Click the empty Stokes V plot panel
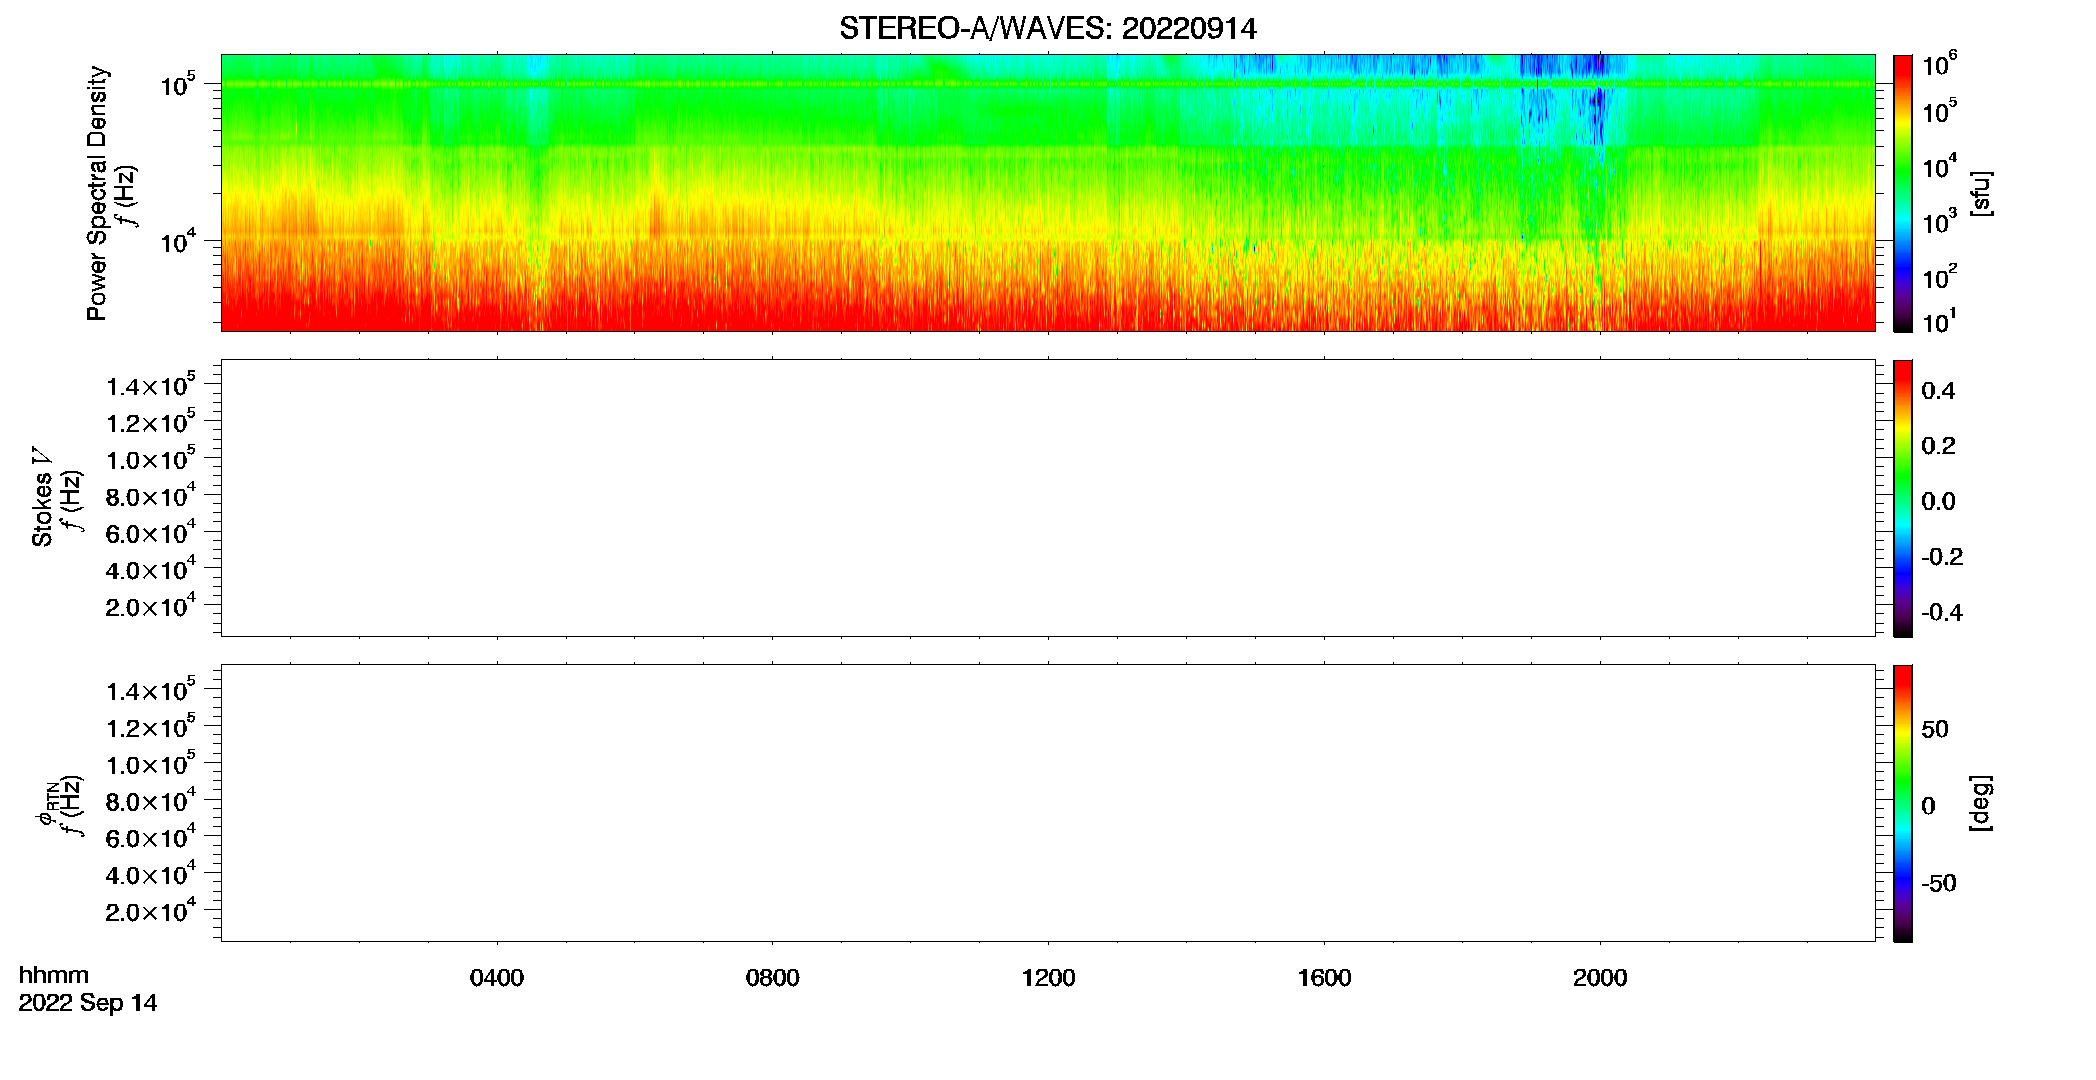Viewport: 2096px width, 1080px height. click(x=1048, y=498)
